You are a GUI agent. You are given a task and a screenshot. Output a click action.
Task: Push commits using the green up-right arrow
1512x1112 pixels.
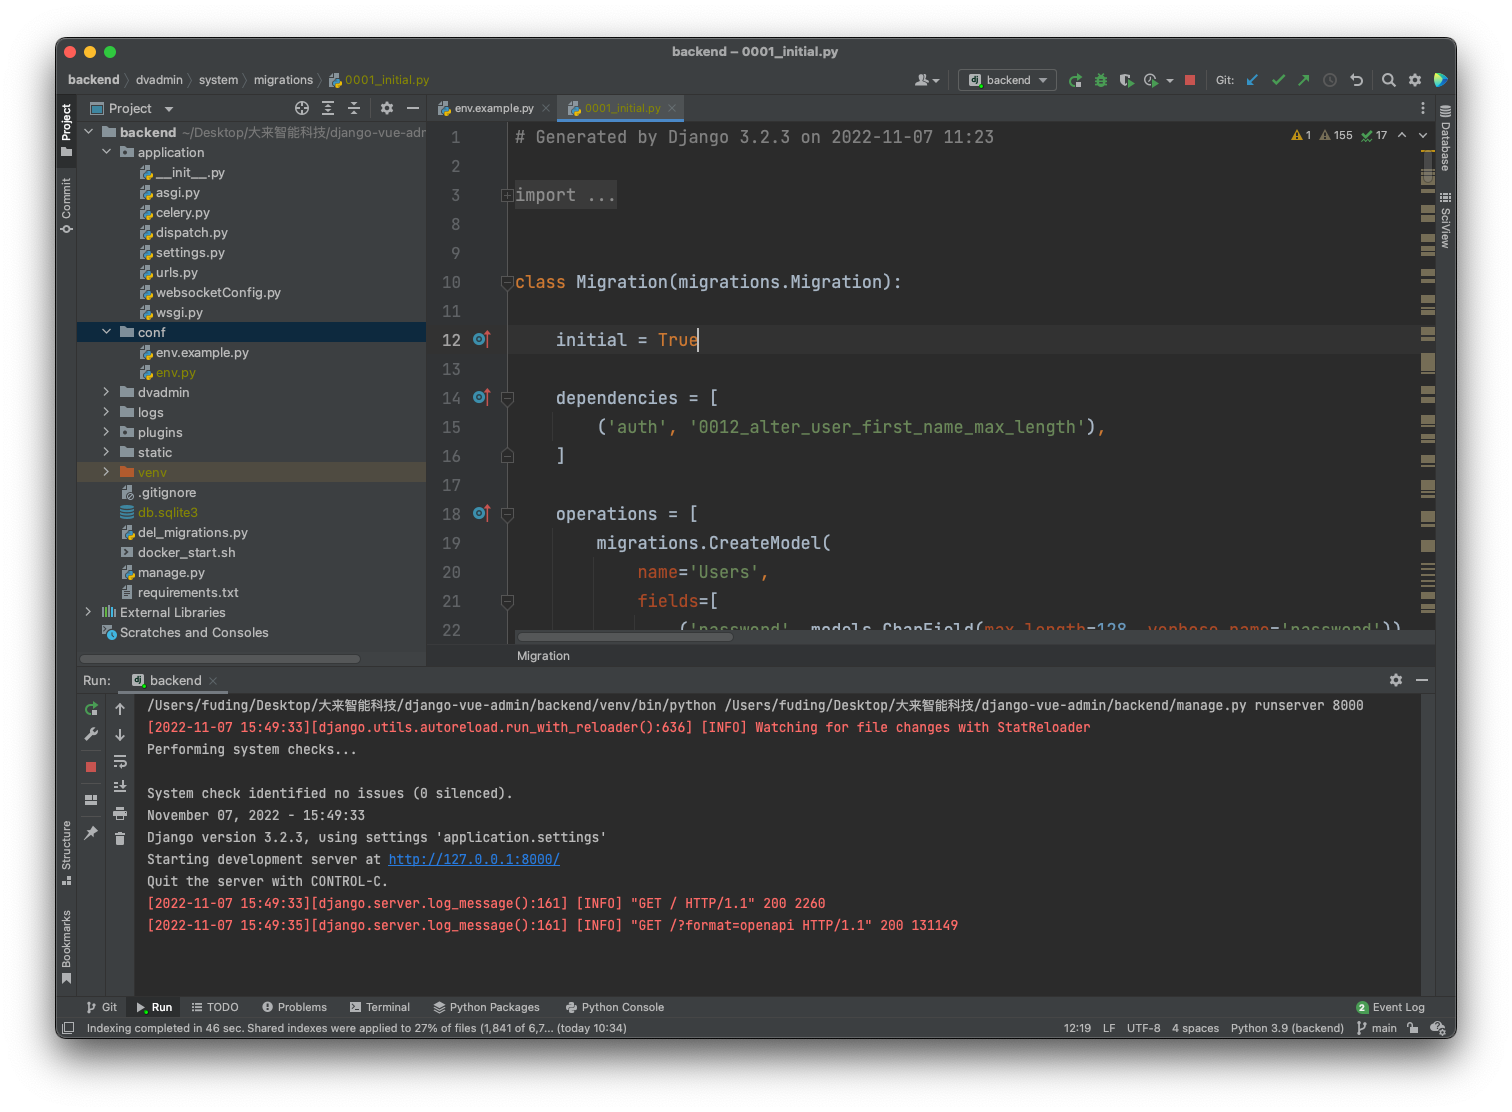click(x=1304, y=80)
